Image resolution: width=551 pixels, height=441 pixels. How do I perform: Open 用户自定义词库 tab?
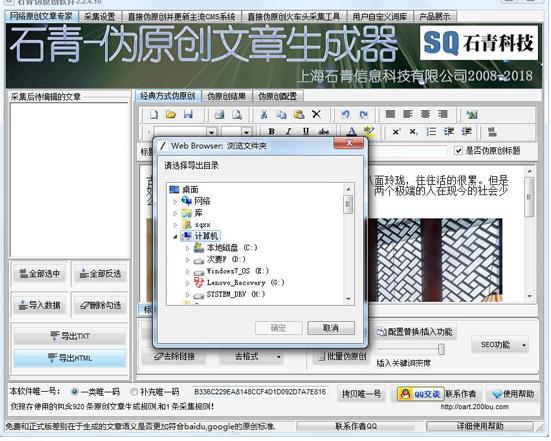tap(380, 17)
